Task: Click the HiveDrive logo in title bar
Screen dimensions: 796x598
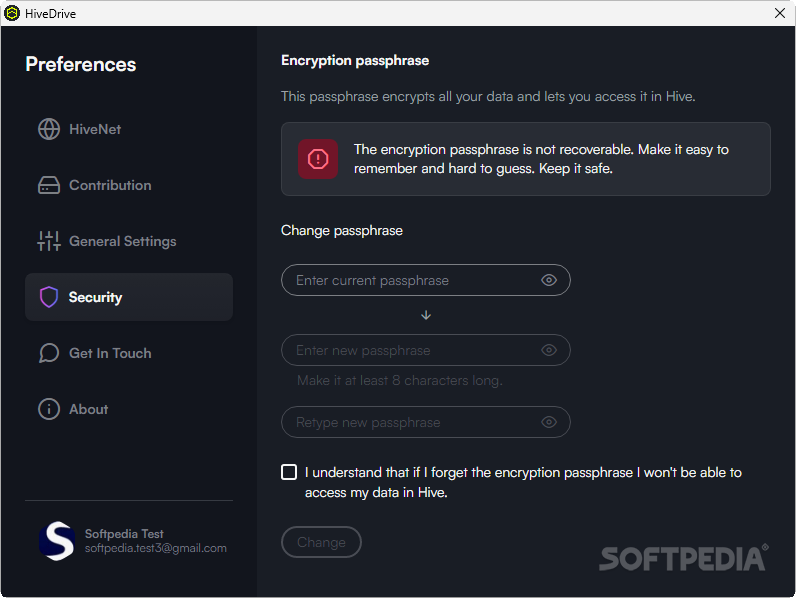Action: pyautogui.click(x=12, y=13)
